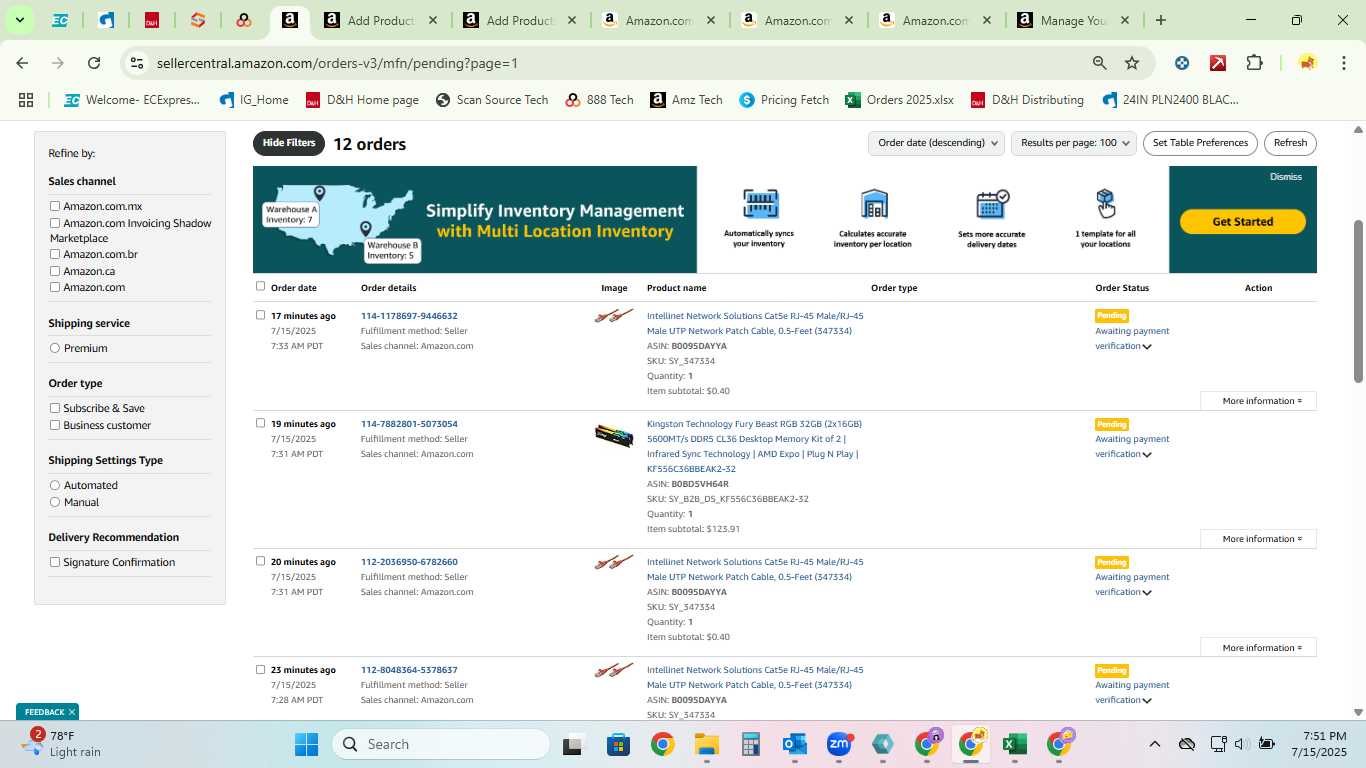This screenshot has width=1366, height=768.
Task: Open site information icon in address bar
Action: click(137, 63)
